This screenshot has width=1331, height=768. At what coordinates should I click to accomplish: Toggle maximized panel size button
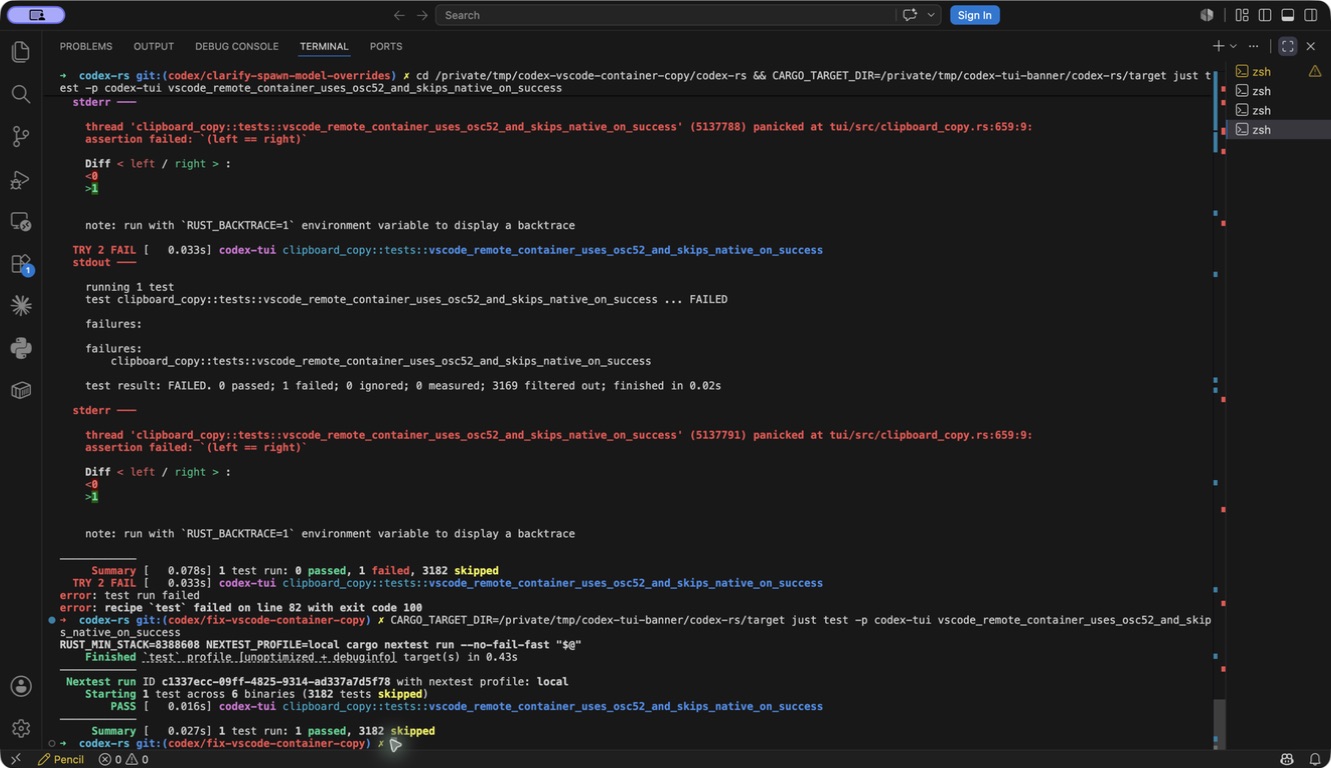pyautogui.click(x=1288, y=46)
